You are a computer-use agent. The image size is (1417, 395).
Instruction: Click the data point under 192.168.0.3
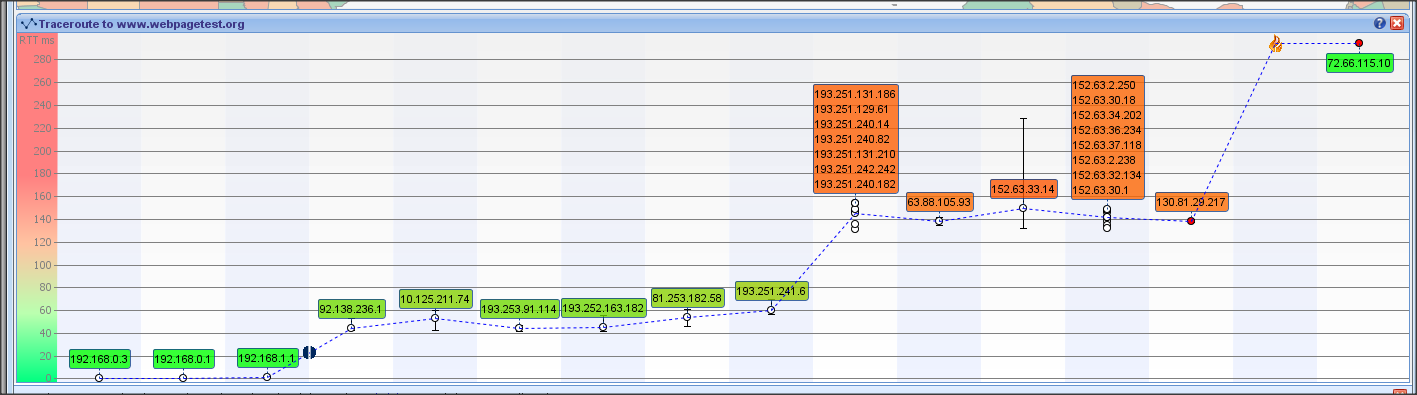click(99, 378)
